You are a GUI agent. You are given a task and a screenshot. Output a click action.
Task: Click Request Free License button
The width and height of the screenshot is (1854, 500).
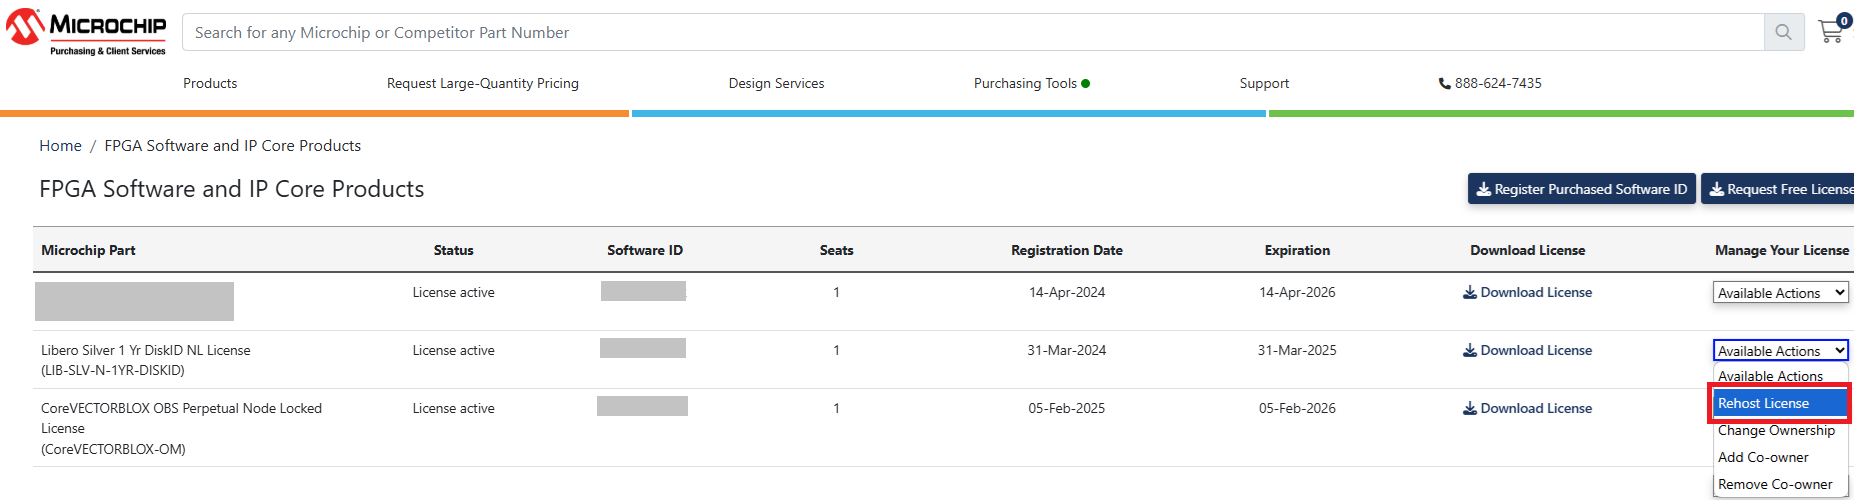click(1779, 189)
